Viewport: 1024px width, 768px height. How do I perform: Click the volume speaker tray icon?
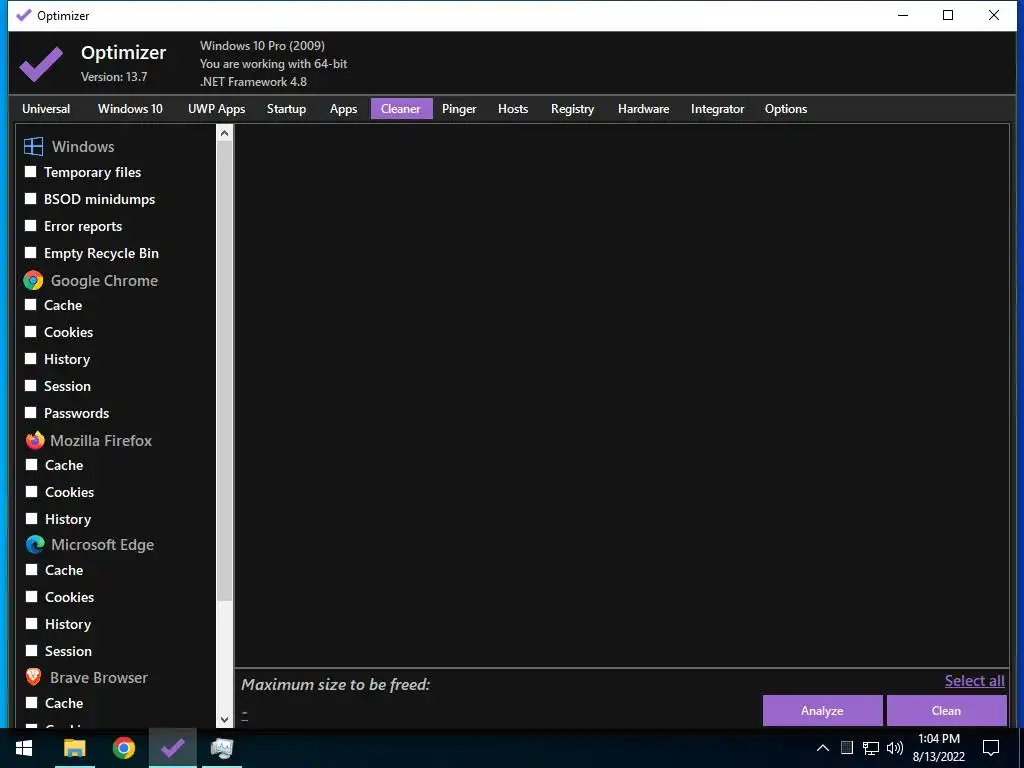[x=895, y=748]
